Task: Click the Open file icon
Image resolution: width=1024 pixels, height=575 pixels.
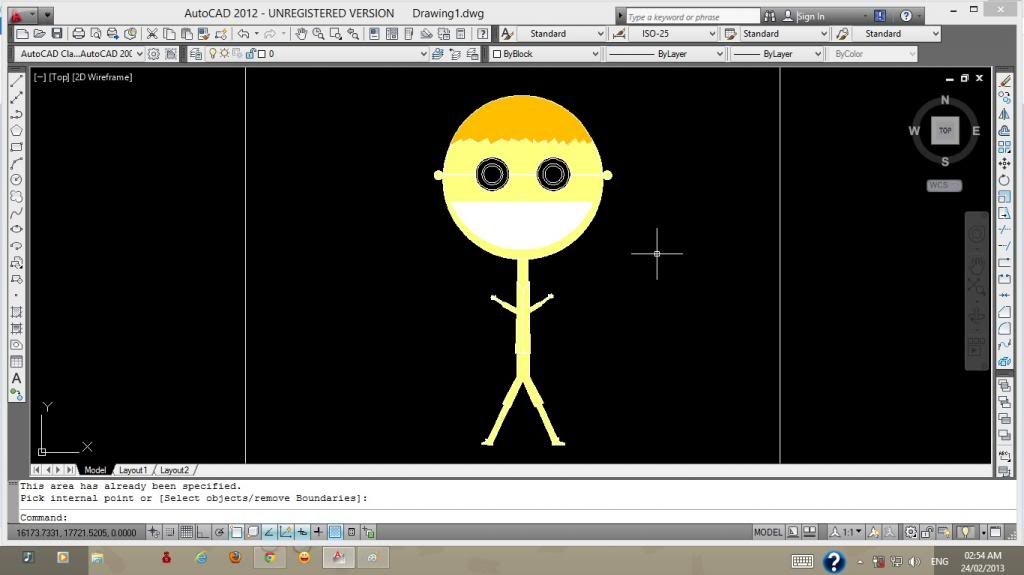Action: (39, 33)
